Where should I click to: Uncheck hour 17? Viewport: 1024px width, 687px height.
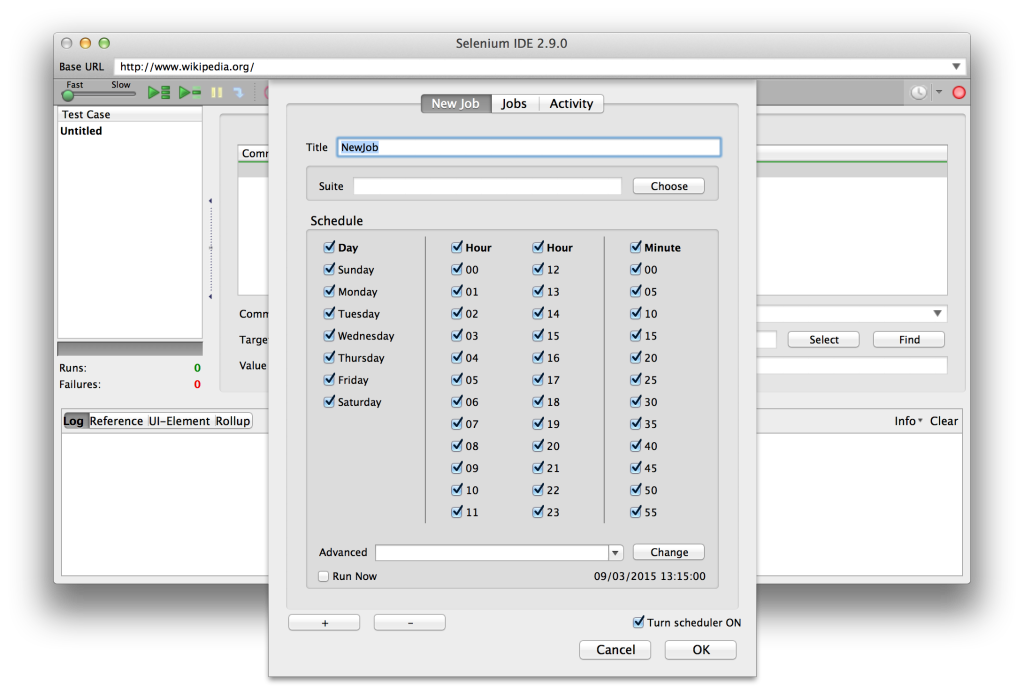(537, 379)
